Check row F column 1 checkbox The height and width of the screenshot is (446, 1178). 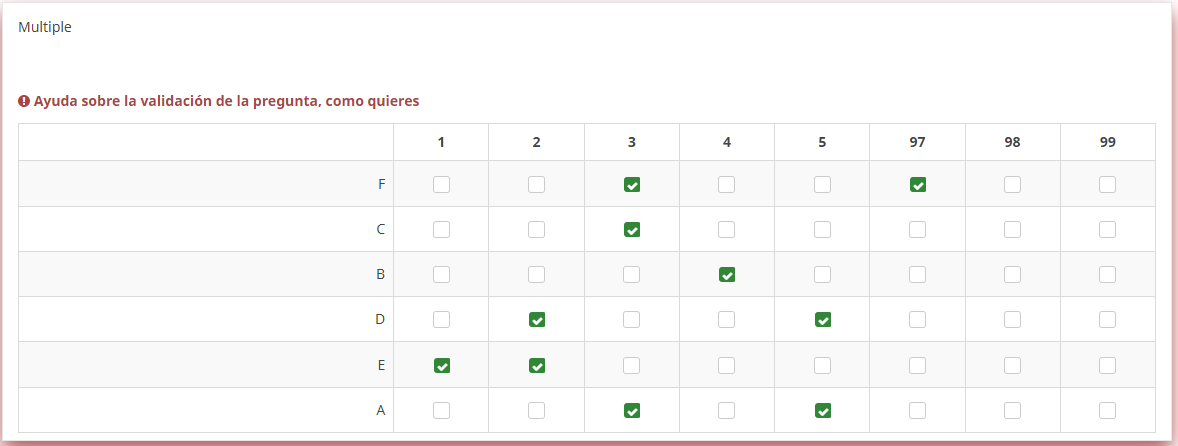[x=441, y=184]
